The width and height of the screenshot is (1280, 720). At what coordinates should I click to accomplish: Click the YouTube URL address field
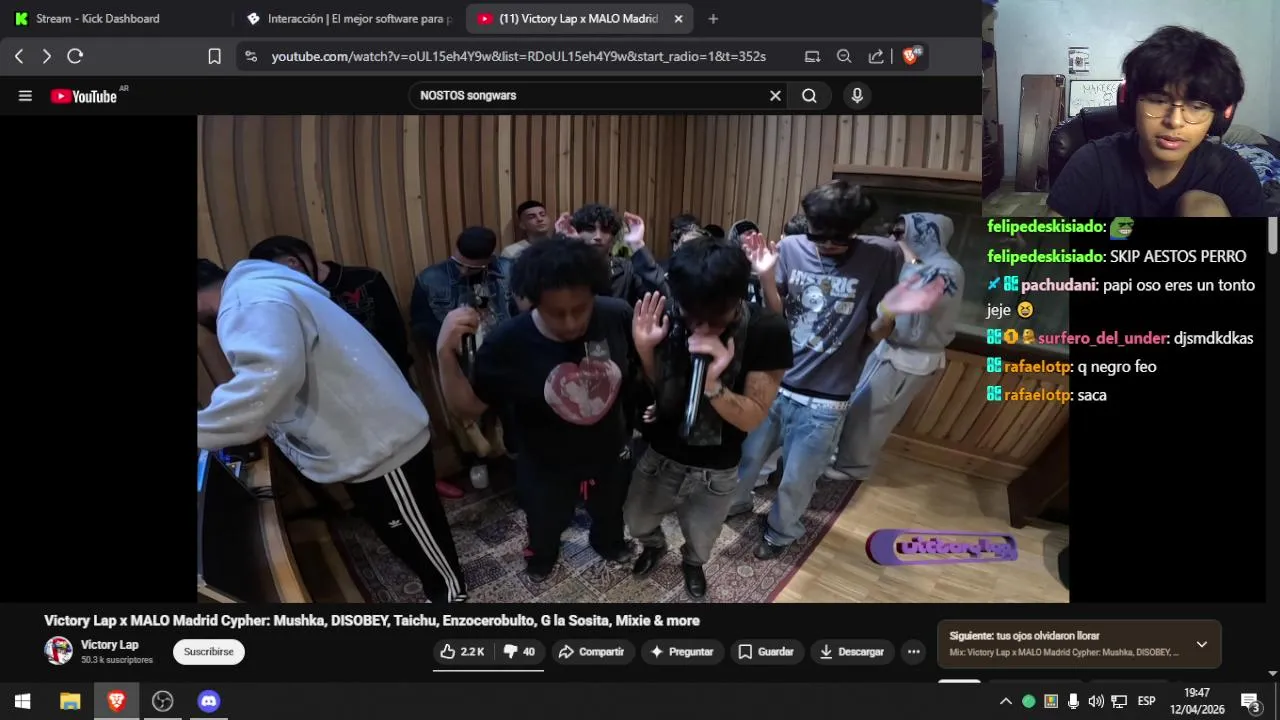pos(518,57)
